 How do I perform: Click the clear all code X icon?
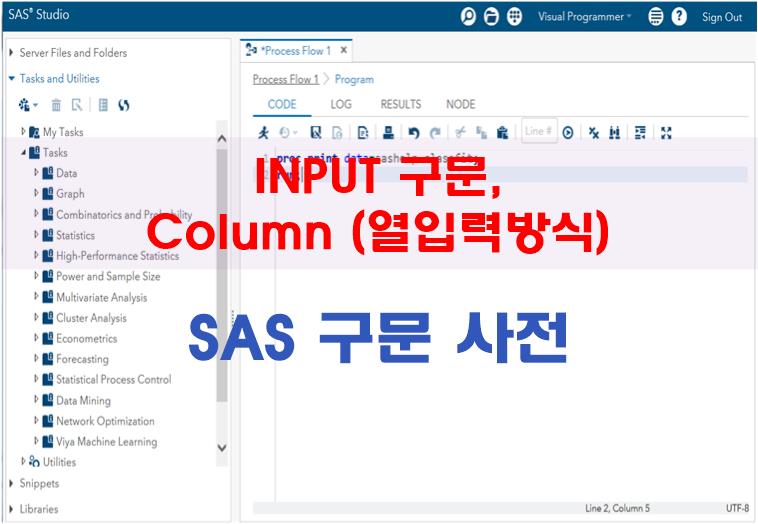(x=594, y=132)
